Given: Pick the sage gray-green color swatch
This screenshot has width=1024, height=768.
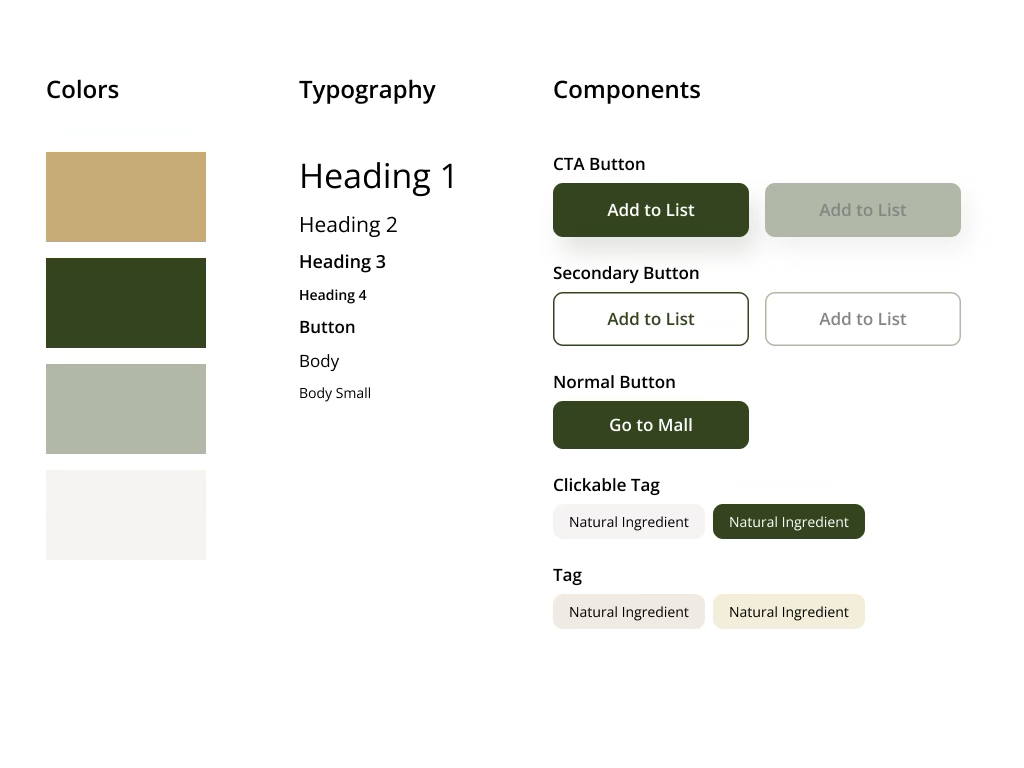Looking at the screenshot, I should coord(126,409).
